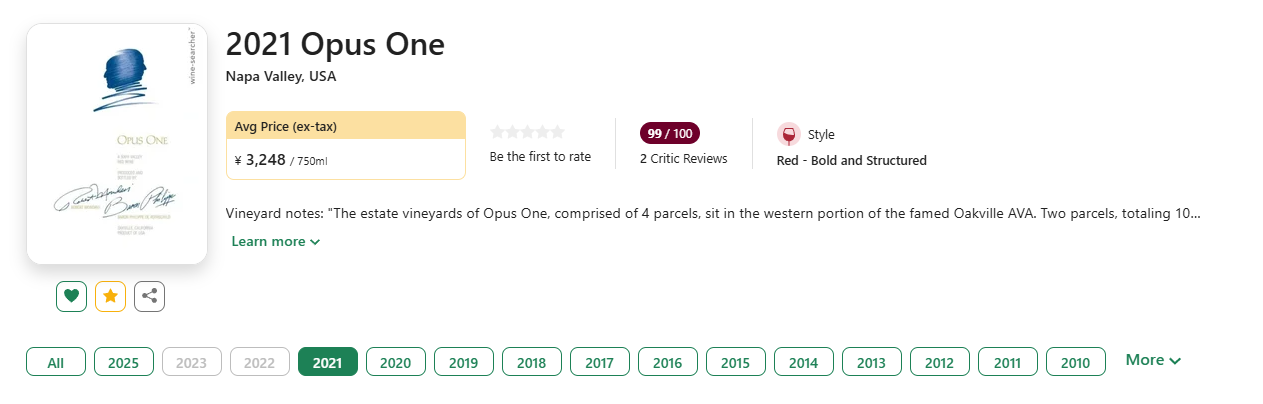Click the green heart favorite icon
1263x404 pixels.
point(71,296)
